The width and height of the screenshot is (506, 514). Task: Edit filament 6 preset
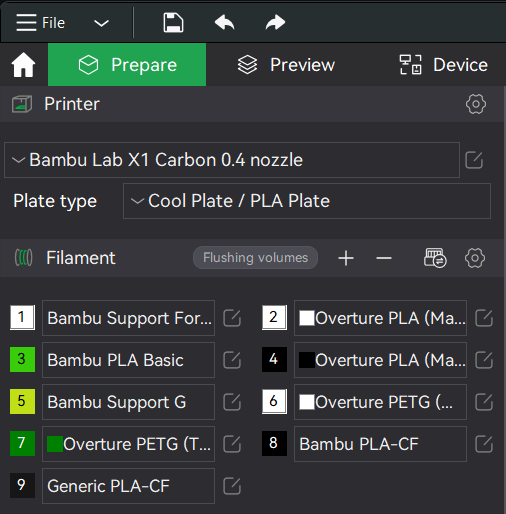tap(484, 402)
